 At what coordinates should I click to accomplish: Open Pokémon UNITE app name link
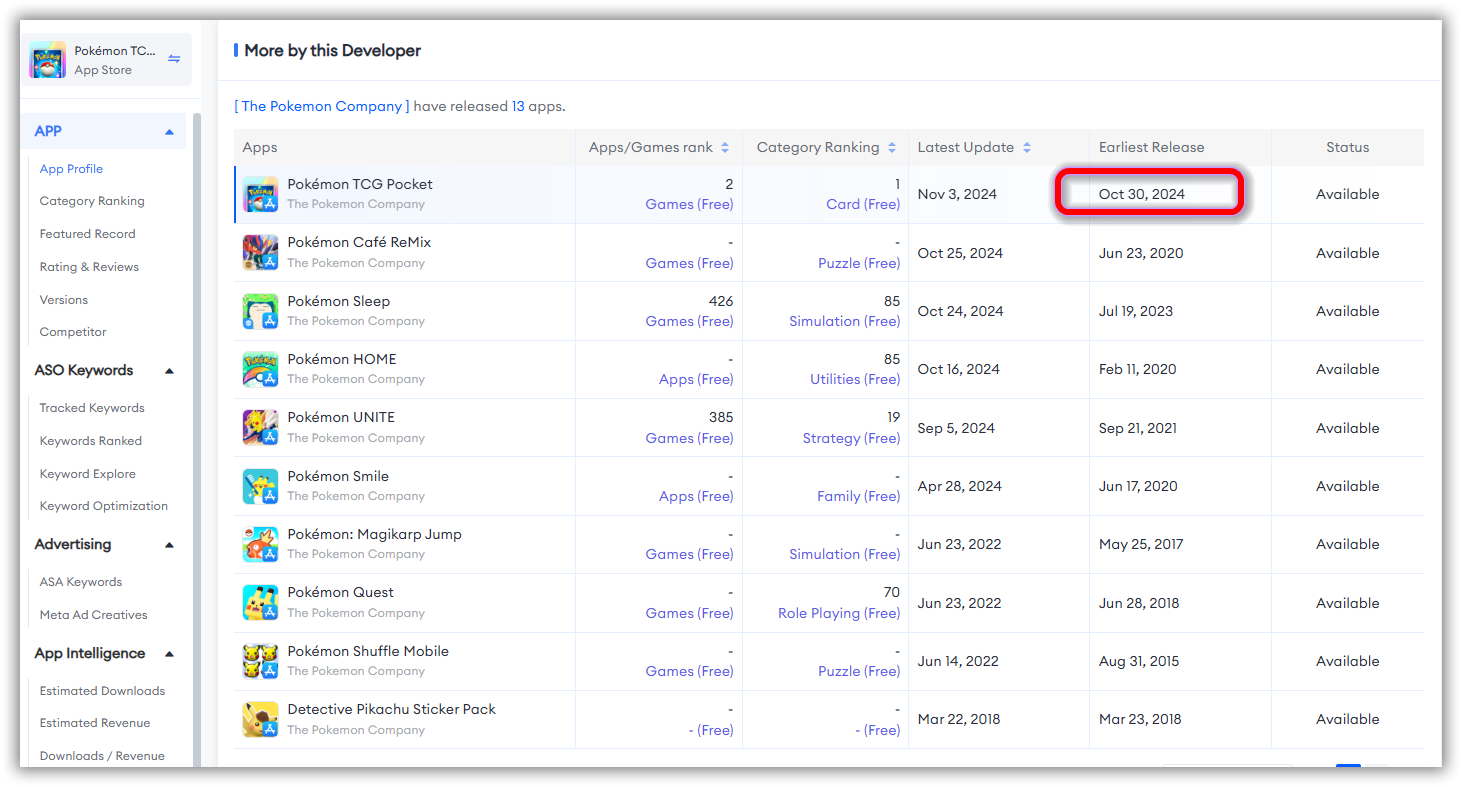(x=341, y=417)
